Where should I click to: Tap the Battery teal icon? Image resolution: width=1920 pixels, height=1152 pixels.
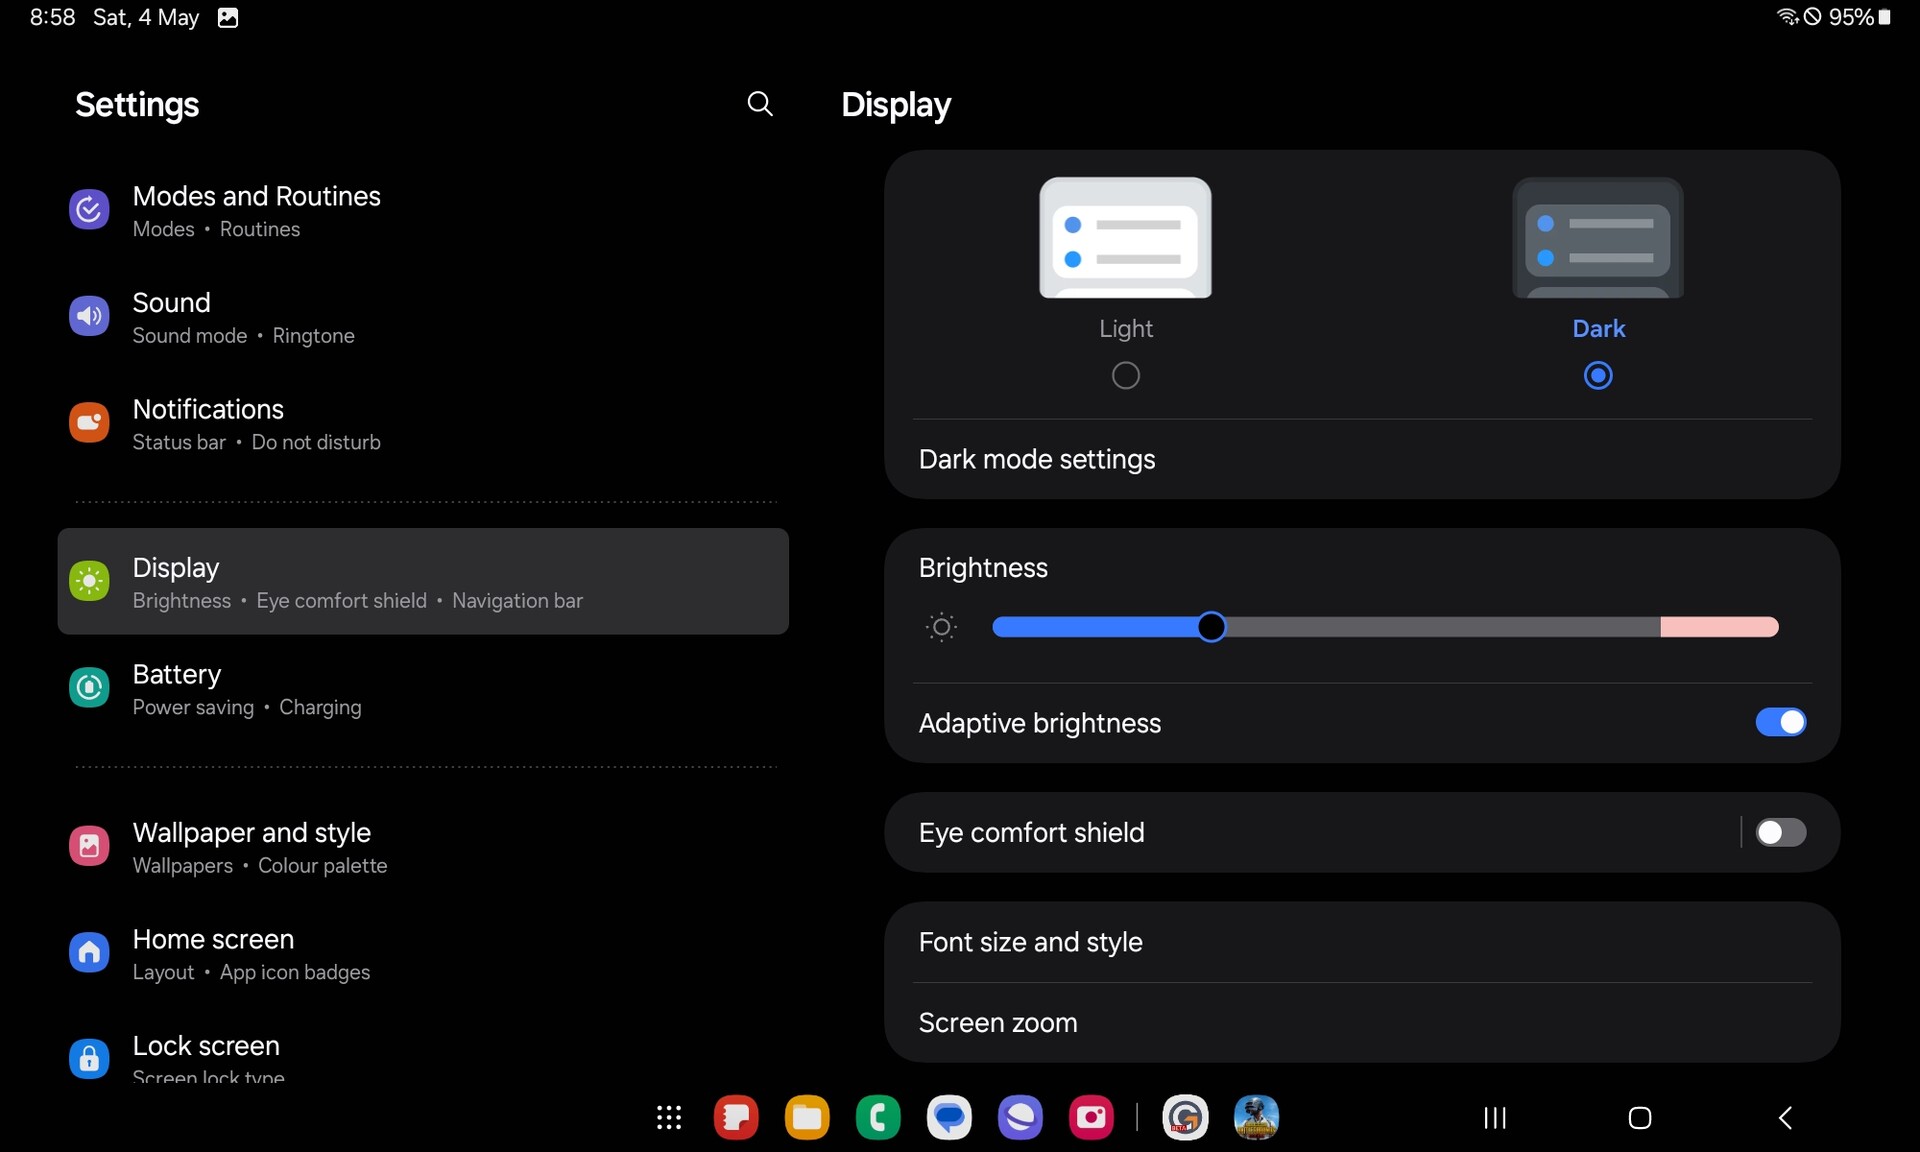point(89,687)
